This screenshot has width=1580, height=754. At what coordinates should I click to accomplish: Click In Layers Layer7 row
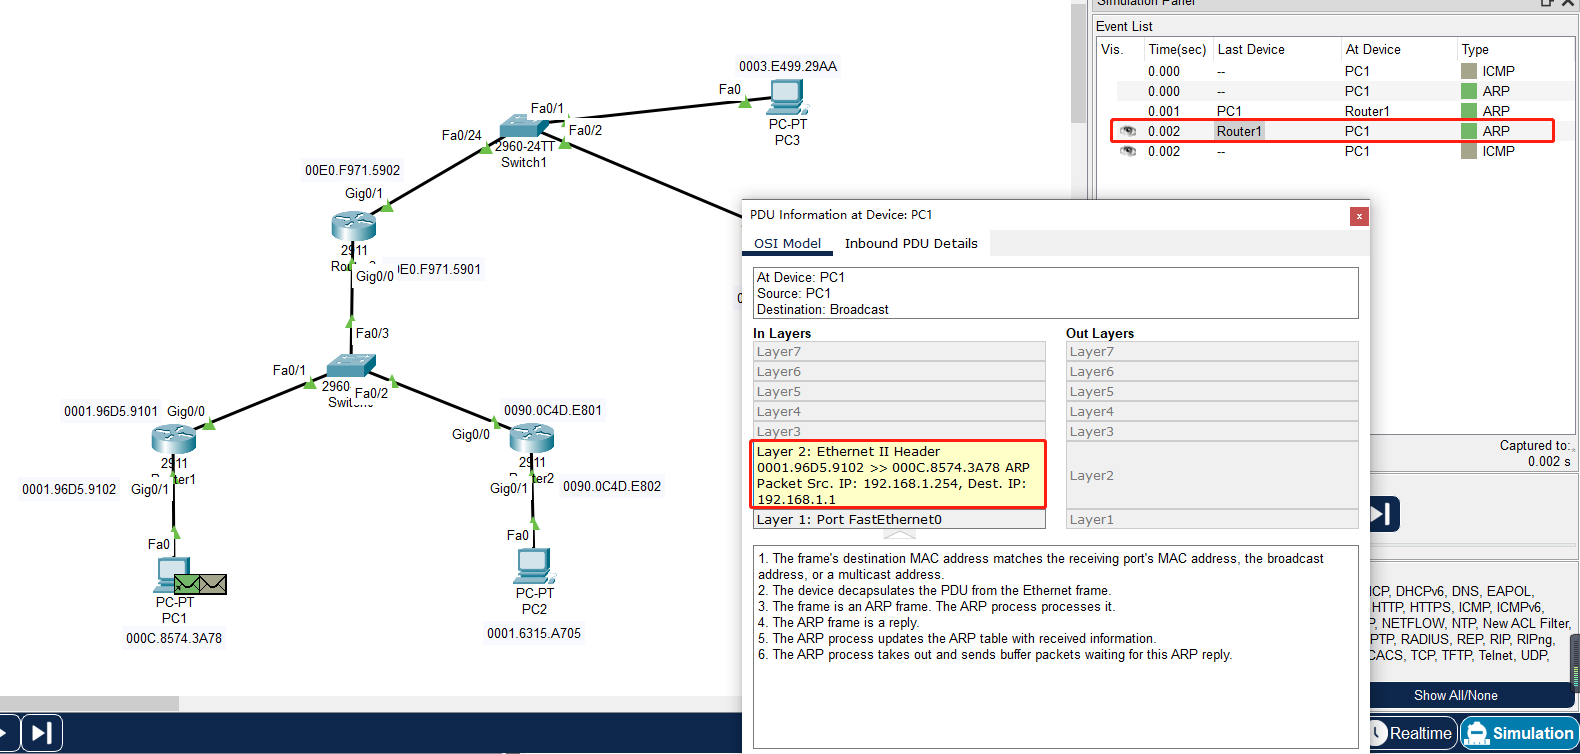tap(899, 352)
